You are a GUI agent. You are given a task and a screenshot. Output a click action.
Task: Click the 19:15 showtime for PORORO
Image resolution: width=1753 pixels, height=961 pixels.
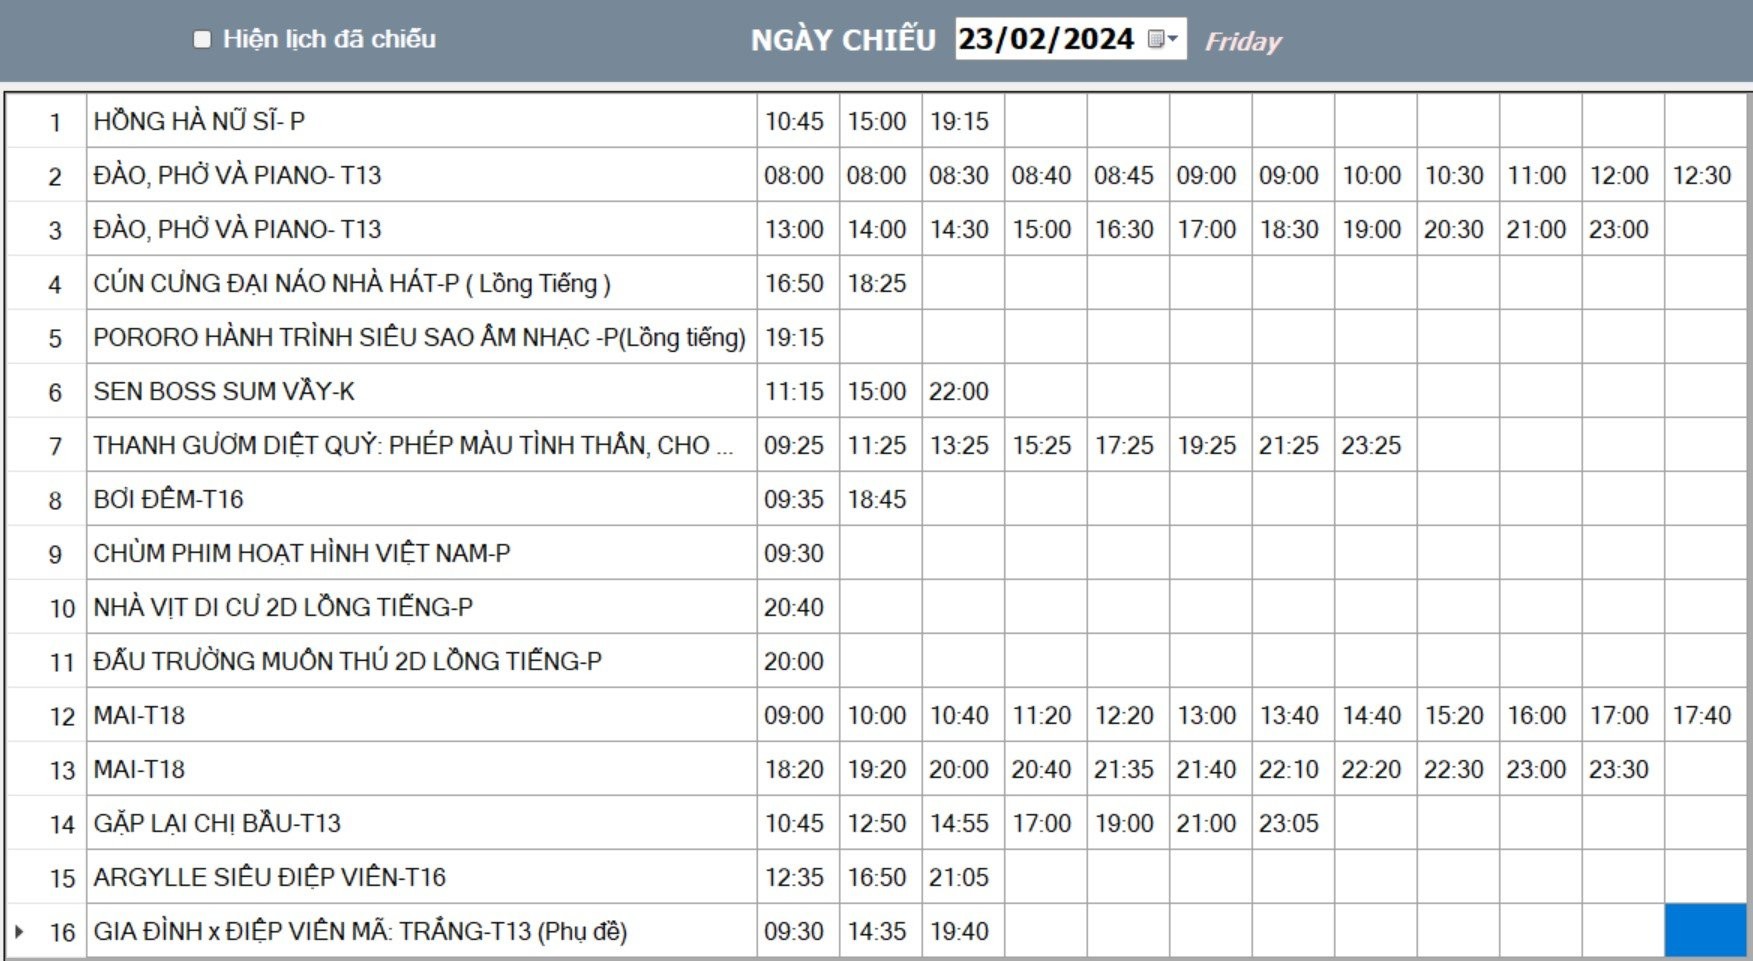pyautogui.click(x=794, y=338)
